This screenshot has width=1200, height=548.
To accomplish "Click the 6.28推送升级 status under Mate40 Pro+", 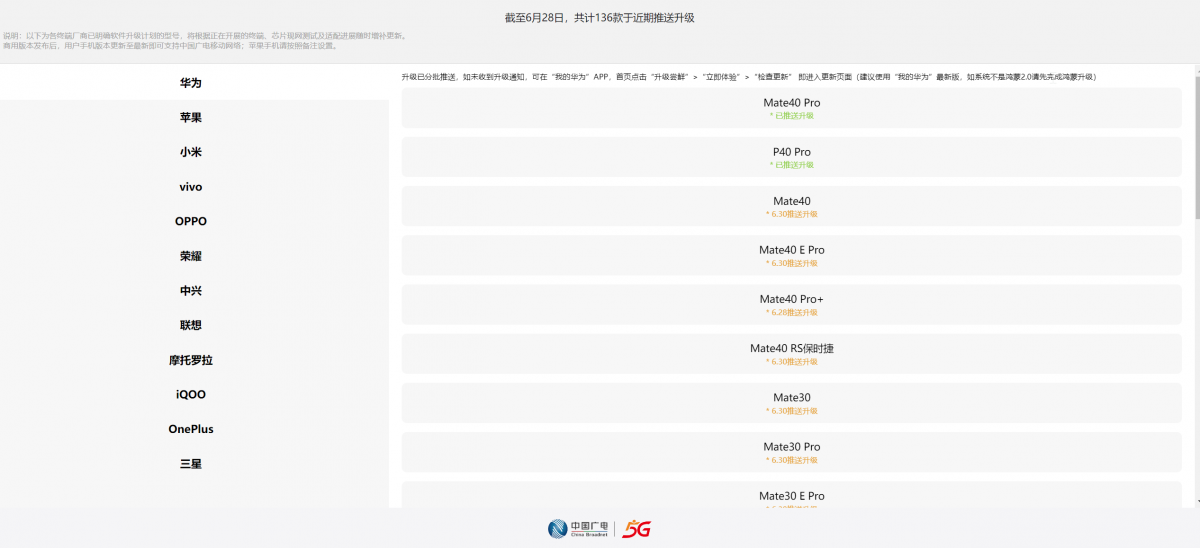I will click(x=791, y=312).
